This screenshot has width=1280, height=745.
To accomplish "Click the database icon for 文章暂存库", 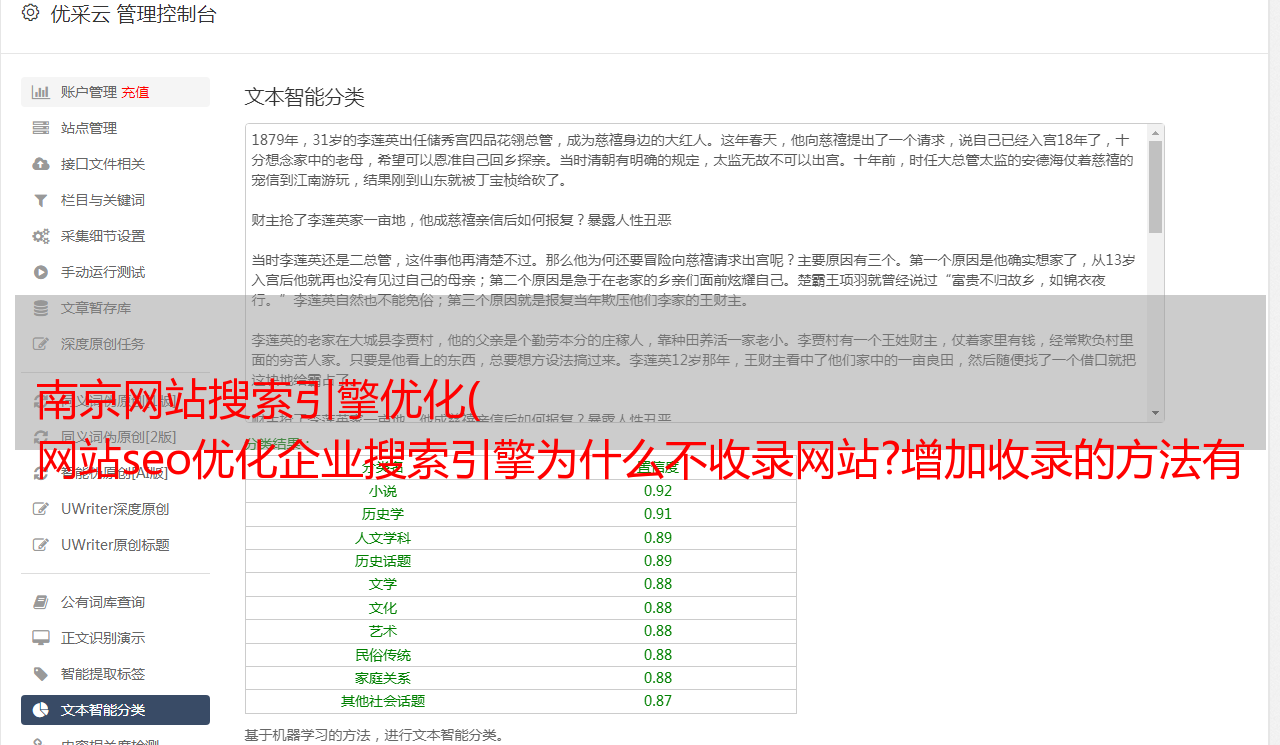I will point(41,308).
